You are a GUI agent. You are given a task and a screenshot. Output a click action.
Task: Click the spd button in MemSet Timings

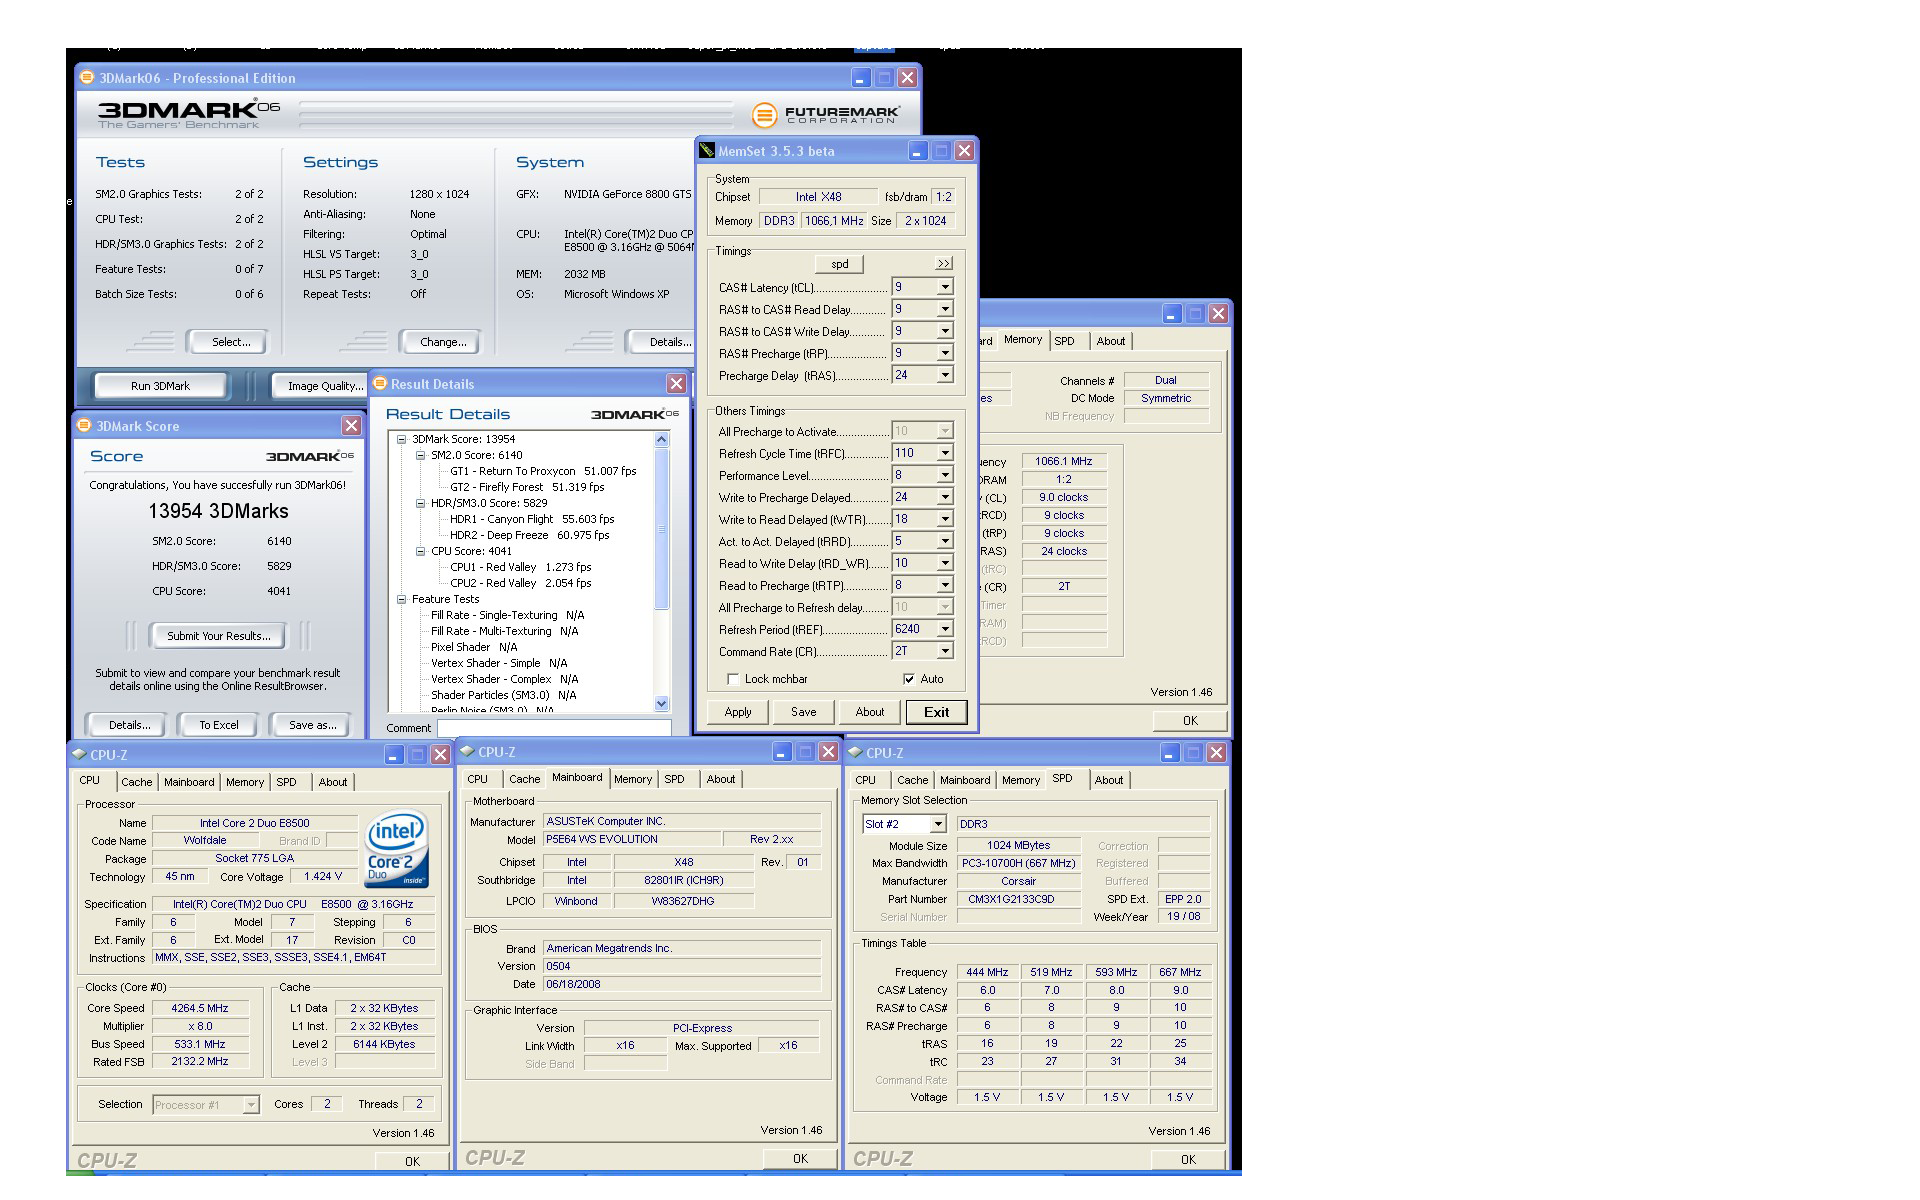[x=840, y=264]
